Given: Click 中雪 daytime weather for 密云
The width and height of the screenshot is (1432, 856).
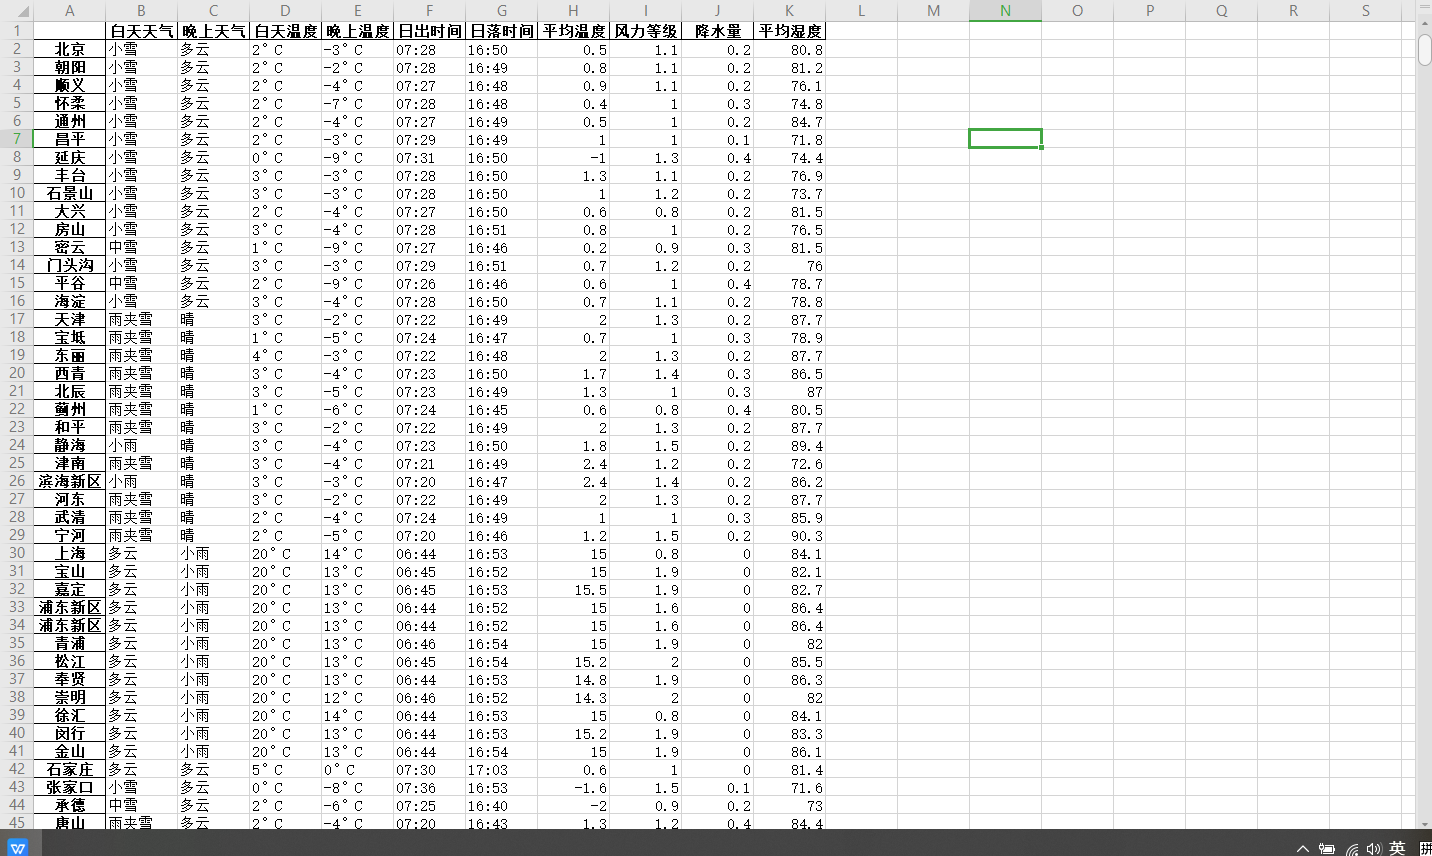Looking at the screenshot, I should 141,247.
